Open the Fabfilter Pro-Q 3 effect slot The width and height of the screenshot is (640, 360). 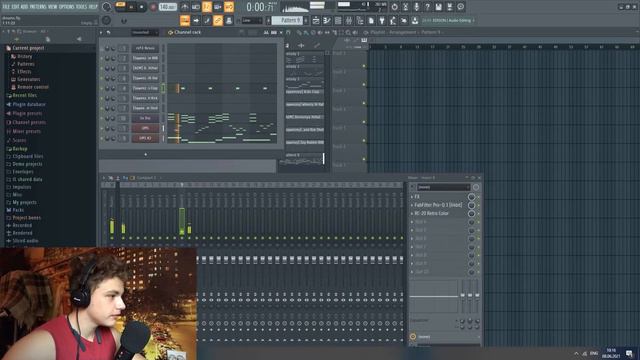438,205
